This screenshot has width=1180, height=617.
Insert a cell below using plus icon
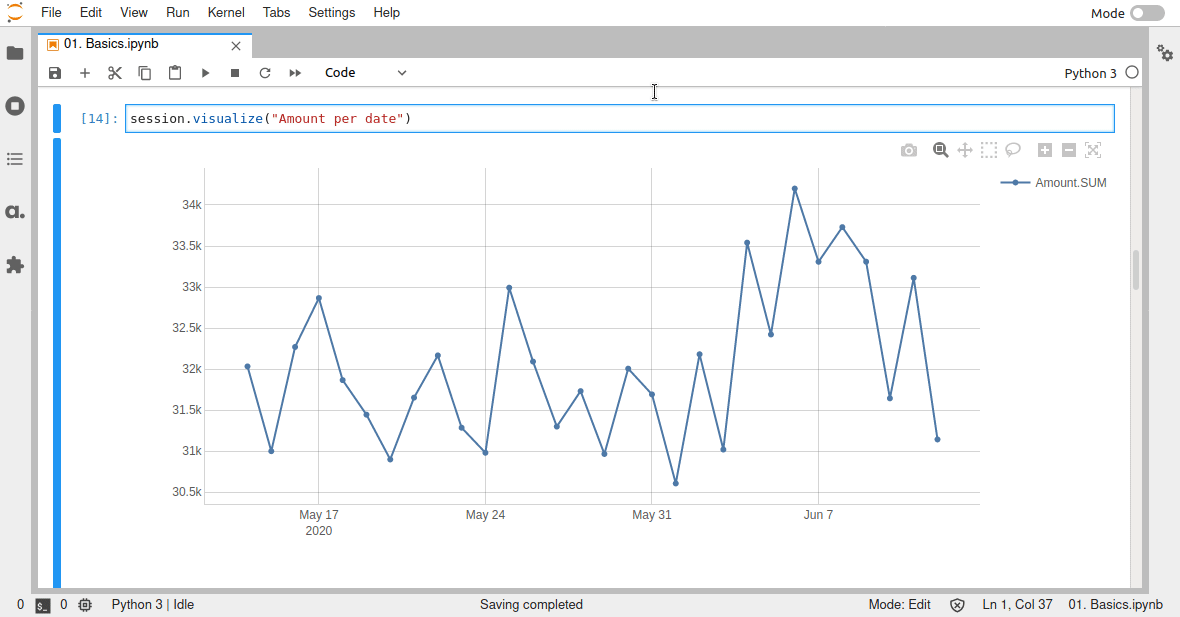coord(85,73)
